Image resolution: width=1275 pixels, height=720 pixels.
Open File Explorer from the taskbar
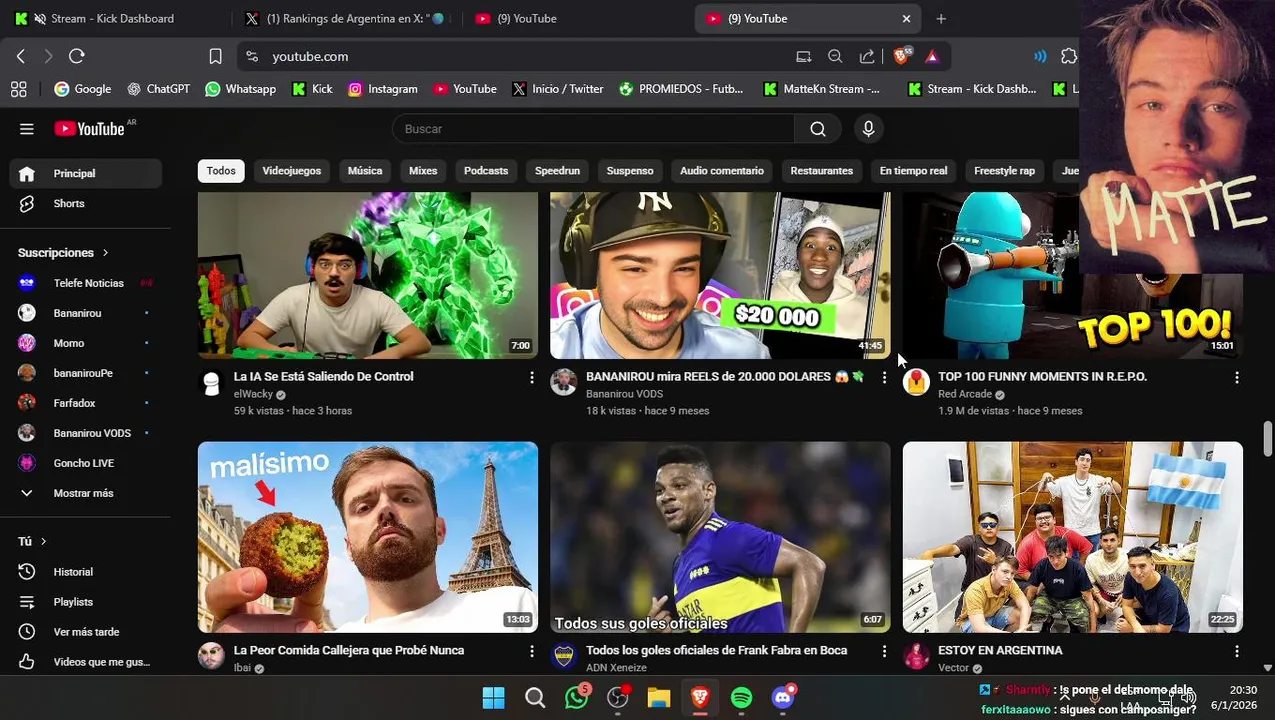(x=658, y=697)
